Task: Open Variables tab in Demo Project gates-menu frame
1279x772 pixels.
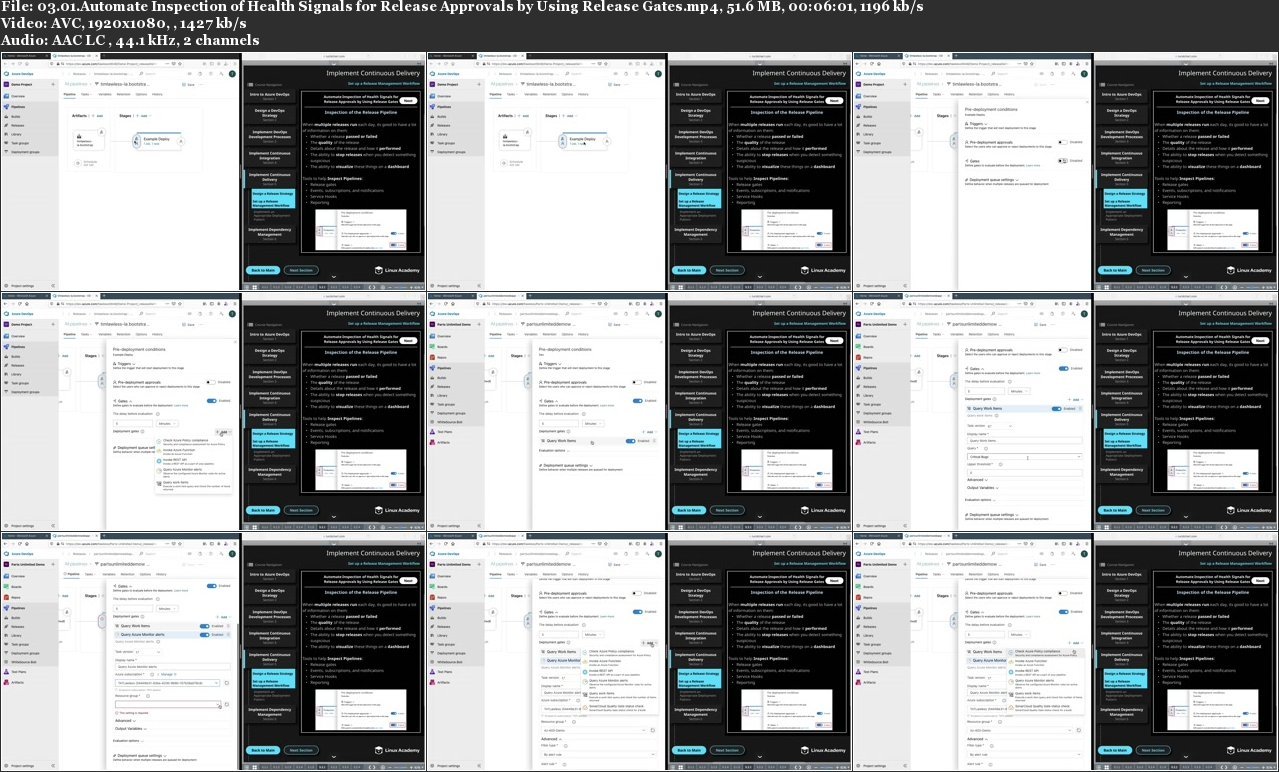Action: 105,334
